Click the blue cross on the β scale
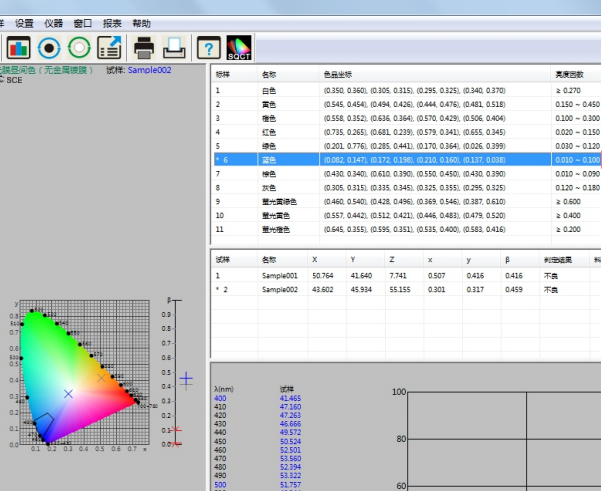 (186, 379)
